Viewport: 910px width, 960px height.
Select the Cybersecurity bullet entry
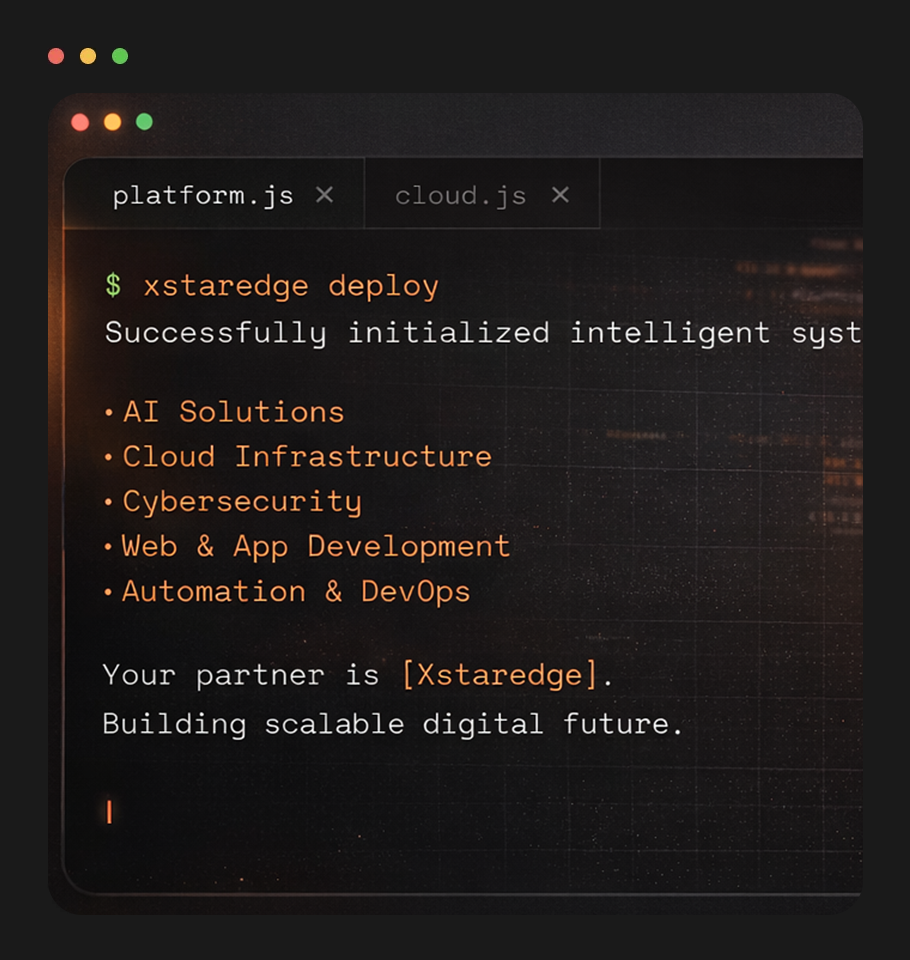[242, 502]
